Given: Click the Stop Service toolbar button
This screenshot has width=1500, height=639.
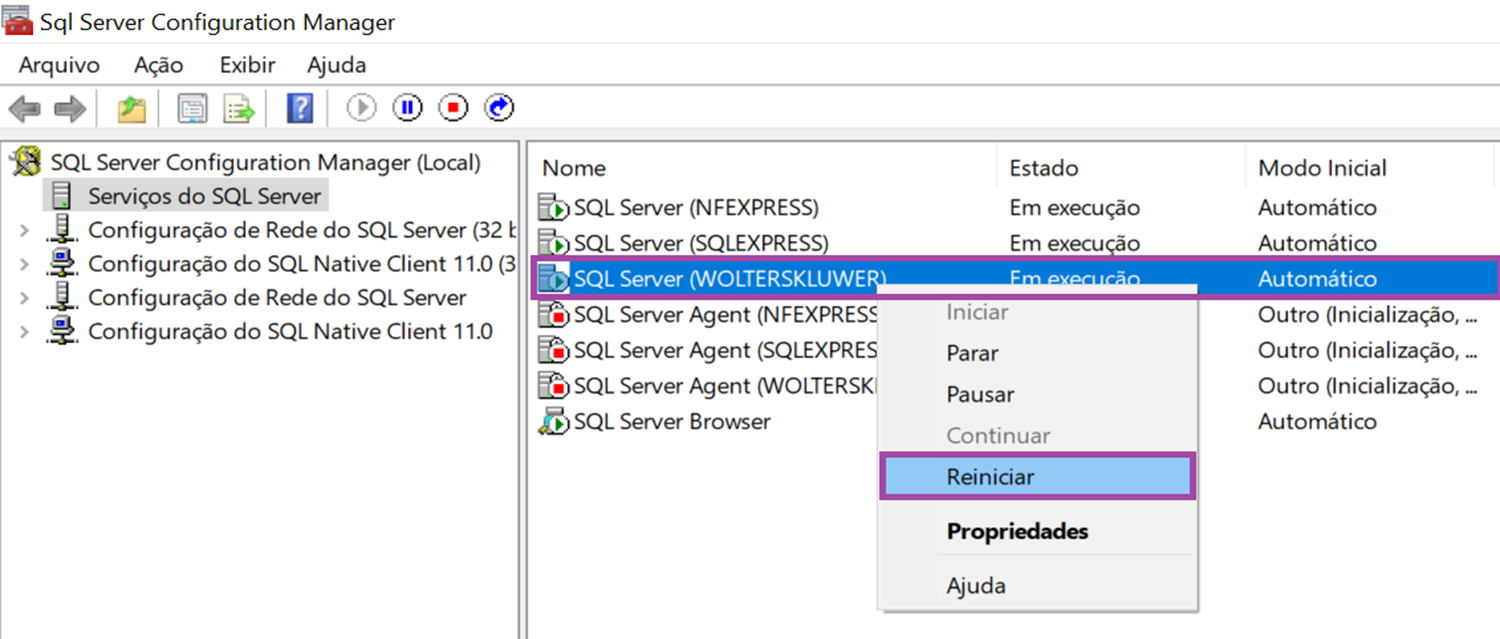Looking at the screenshot, I should 453,108.
